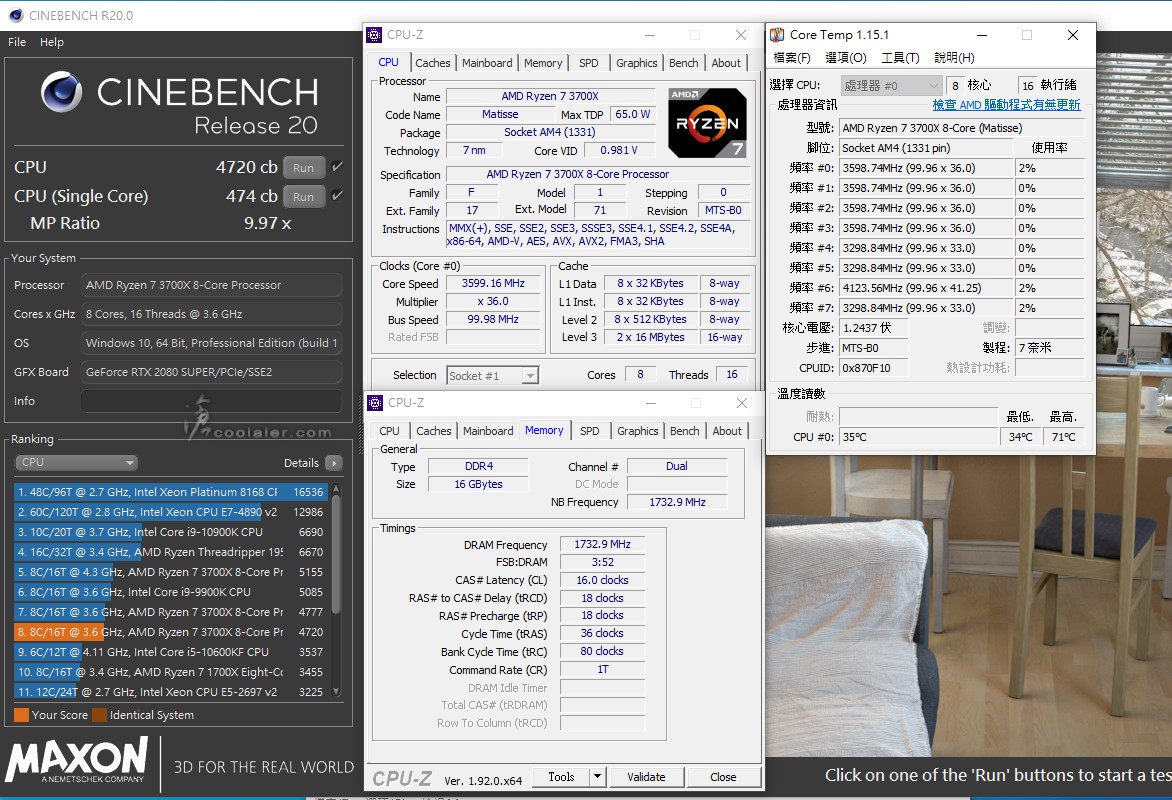Open the Cinebench File menu
Viewport: 1172px width, 800px height.
17,42
